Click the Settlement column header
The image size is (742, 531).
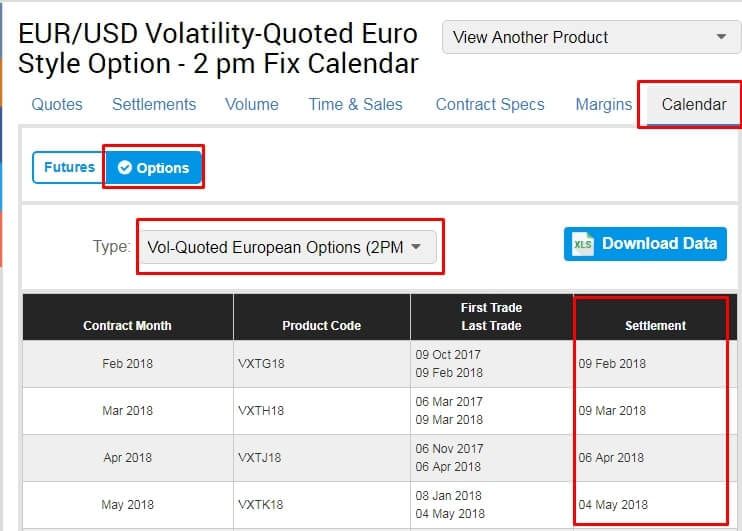pos(655,325)
